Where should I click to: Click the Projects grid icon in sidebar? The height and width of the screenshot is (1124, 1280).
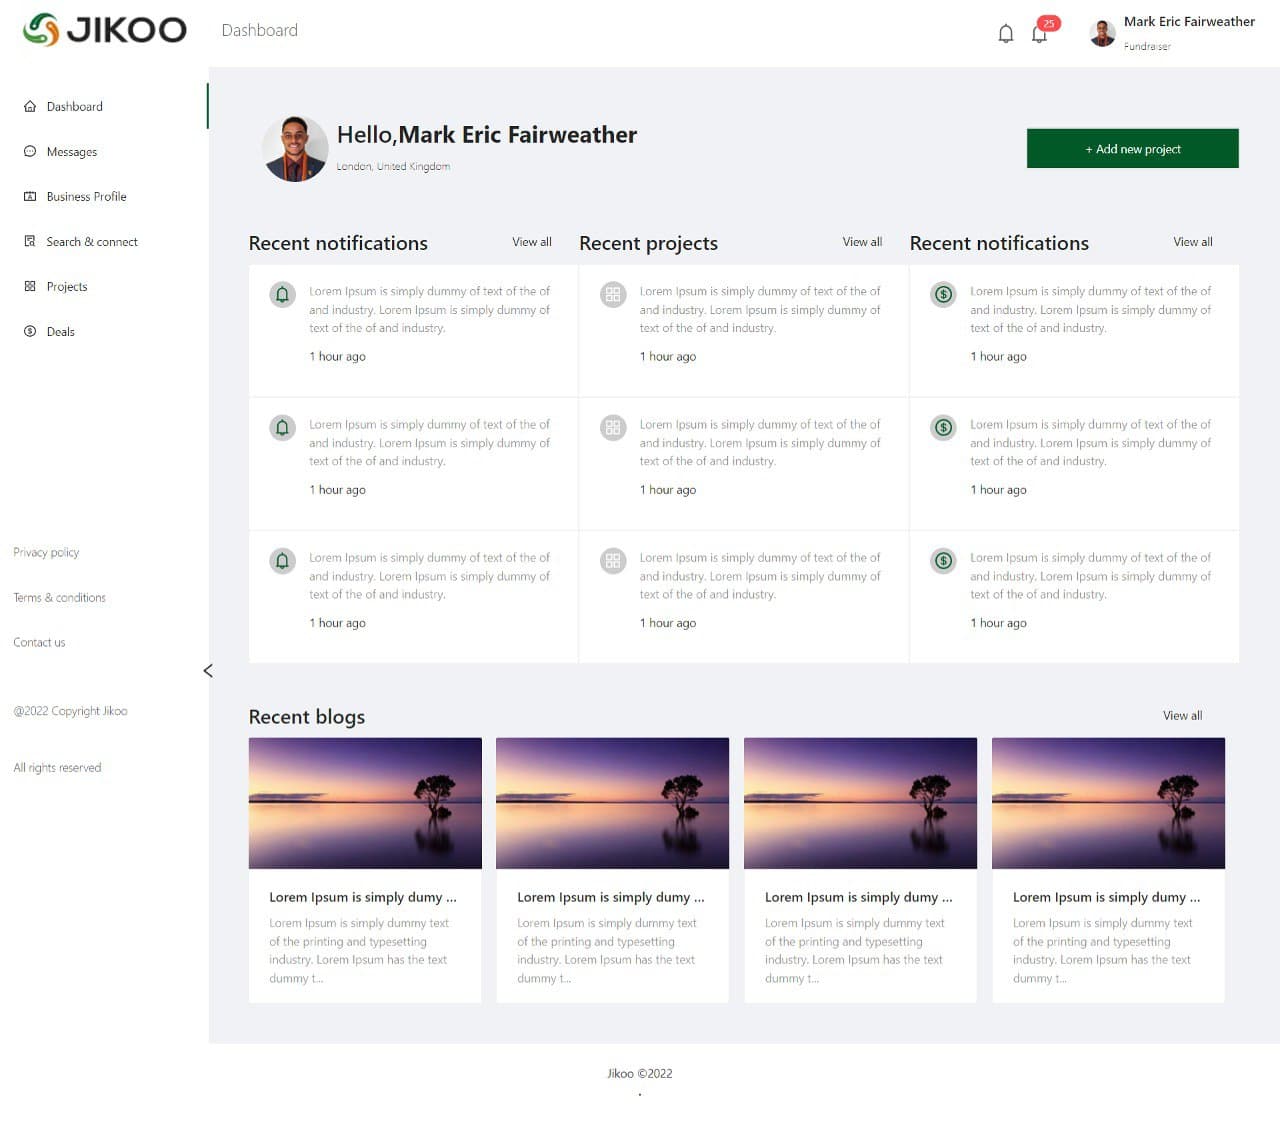[x=30, y=287]
